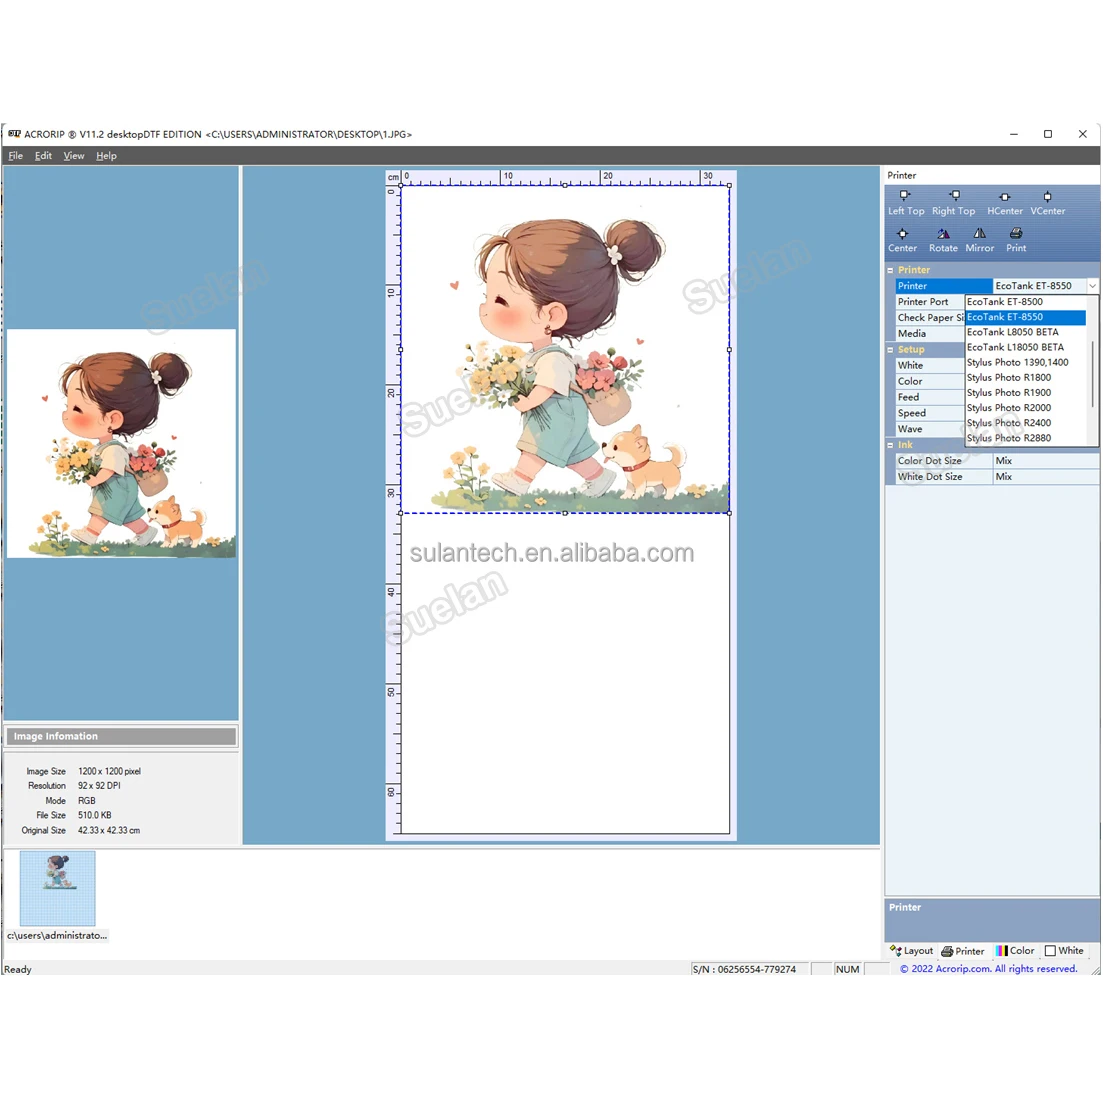Open the File menu
The width and height of the screenshot is (1103, 1103).
click(15, 155)
